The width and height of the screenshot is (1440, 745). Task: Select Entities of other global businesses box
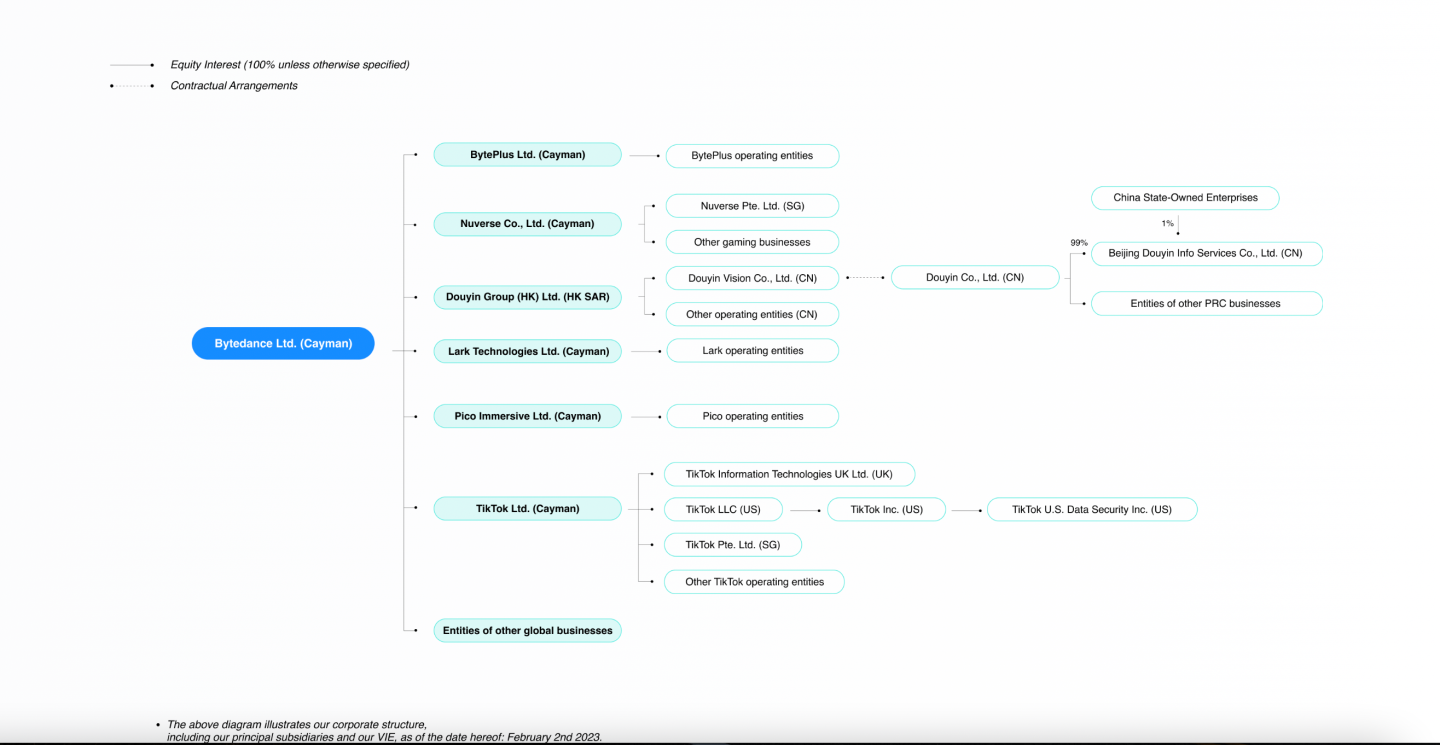click(527, 631)
